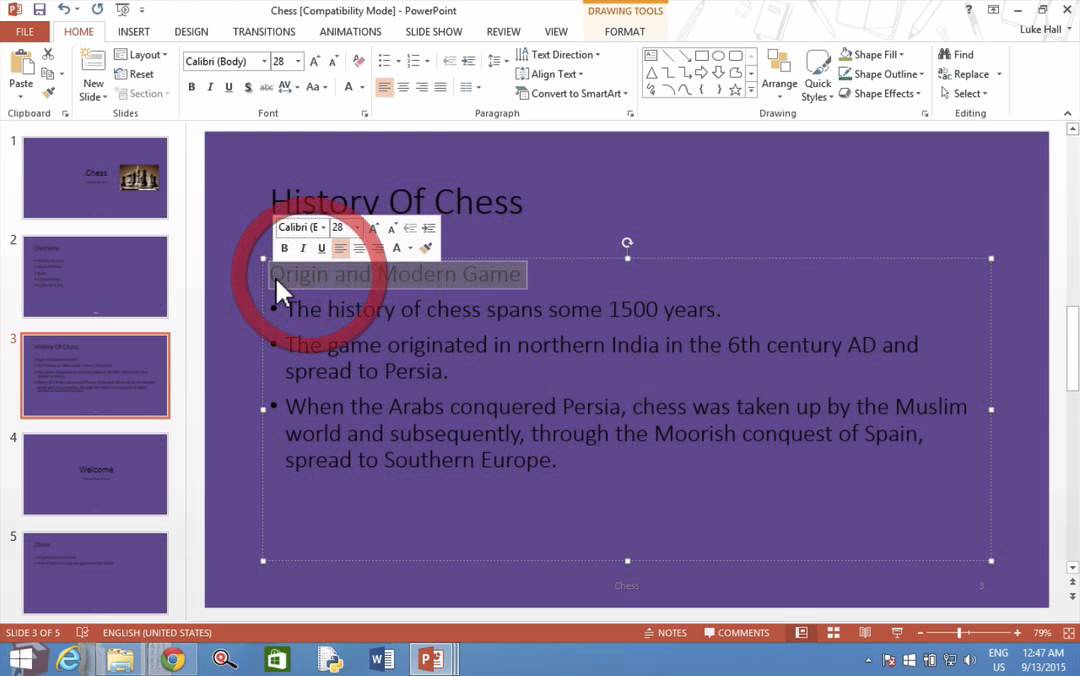Click the Cut scissors icon

pos(48,54)
